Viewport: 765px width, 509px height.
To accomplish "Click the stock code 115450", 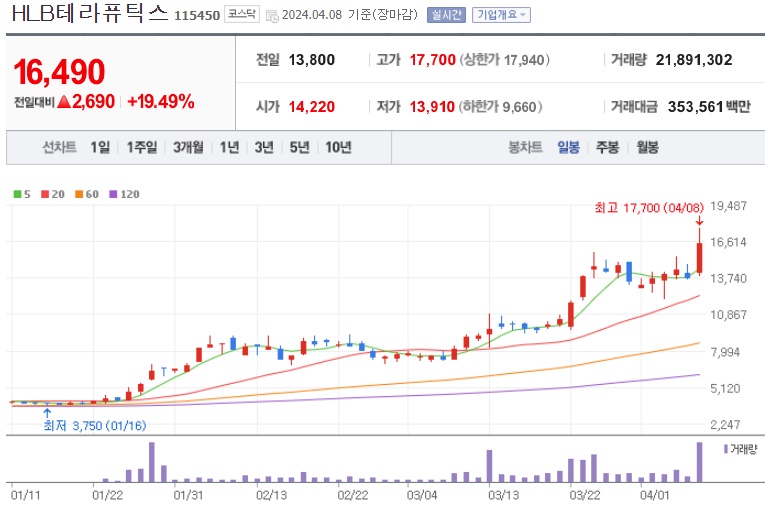I will pos(197,16).
